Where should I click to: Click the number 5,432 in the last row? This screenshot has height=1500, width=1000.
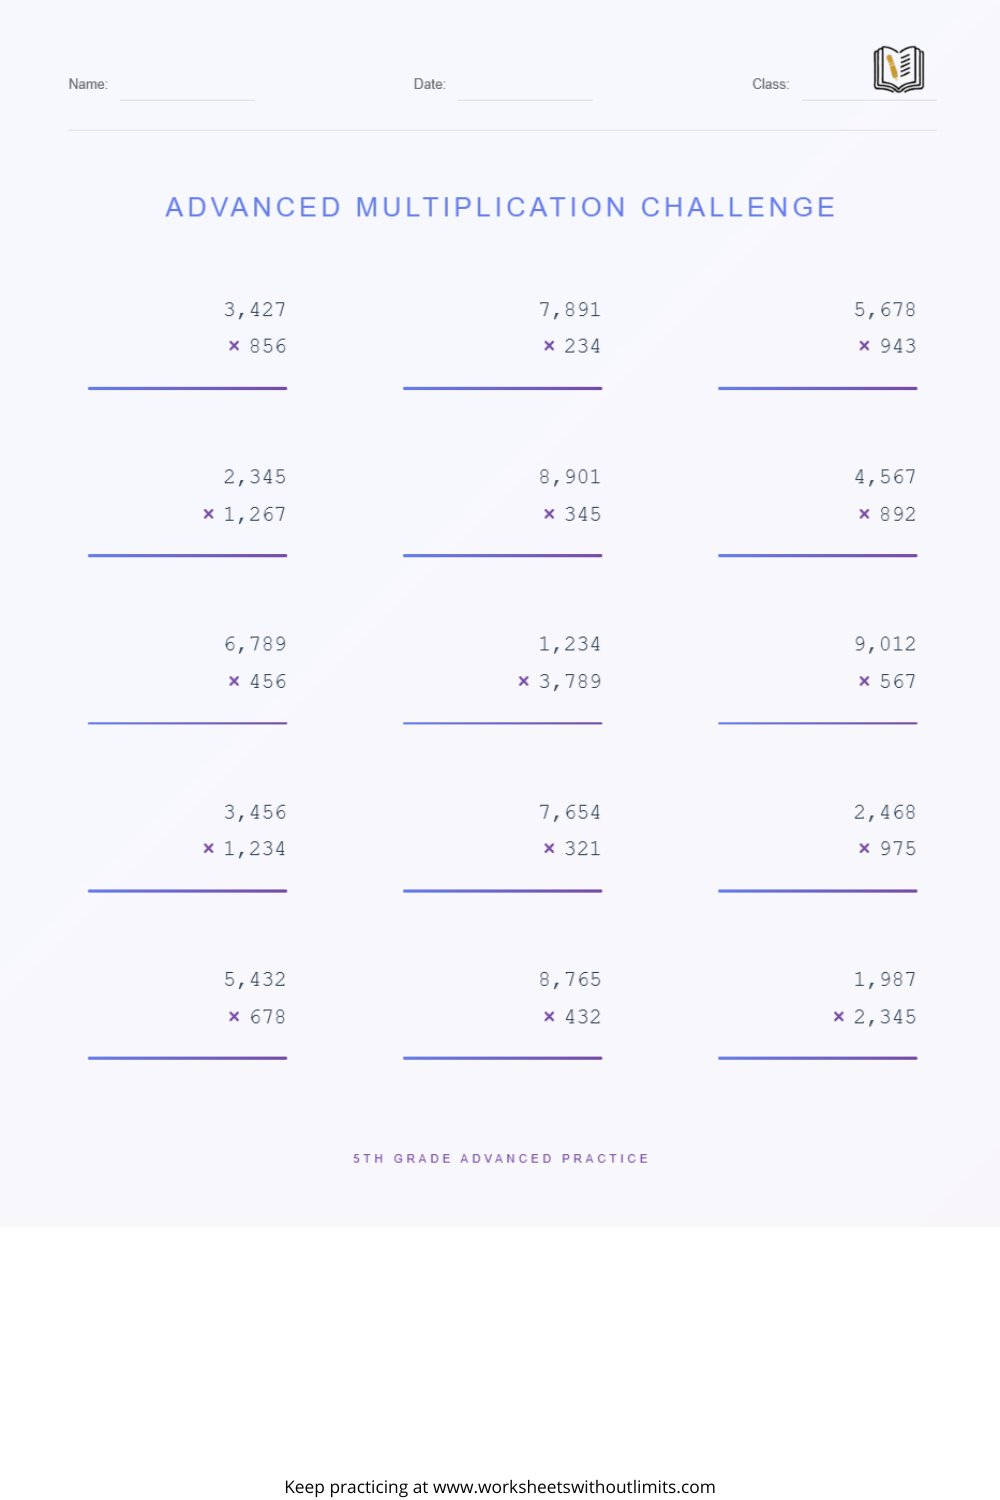pos(255,979)
